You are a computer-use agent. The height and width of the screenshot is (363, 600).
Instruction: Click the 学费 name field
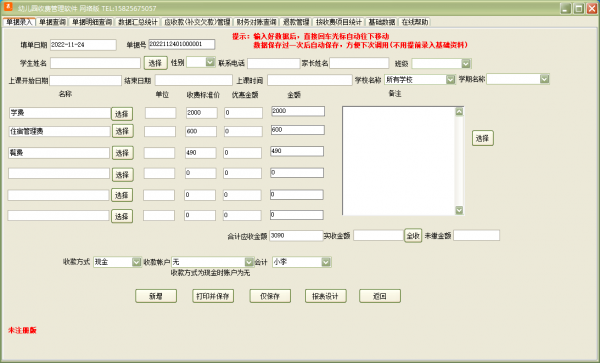pos(60,113)
